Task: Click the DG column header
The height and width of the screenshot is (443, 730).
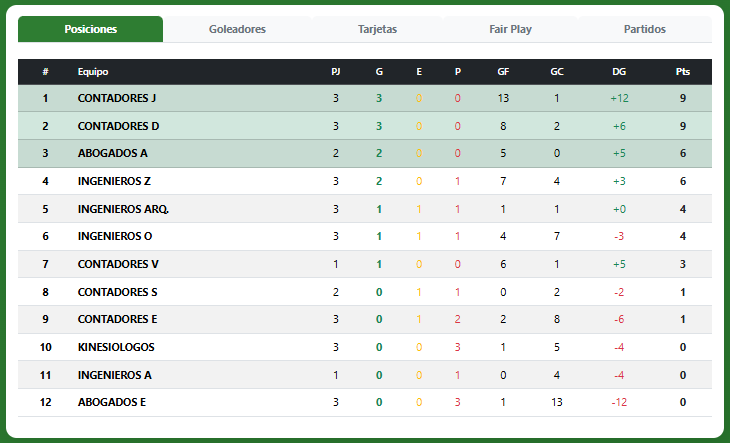Action: coord(619,72)
